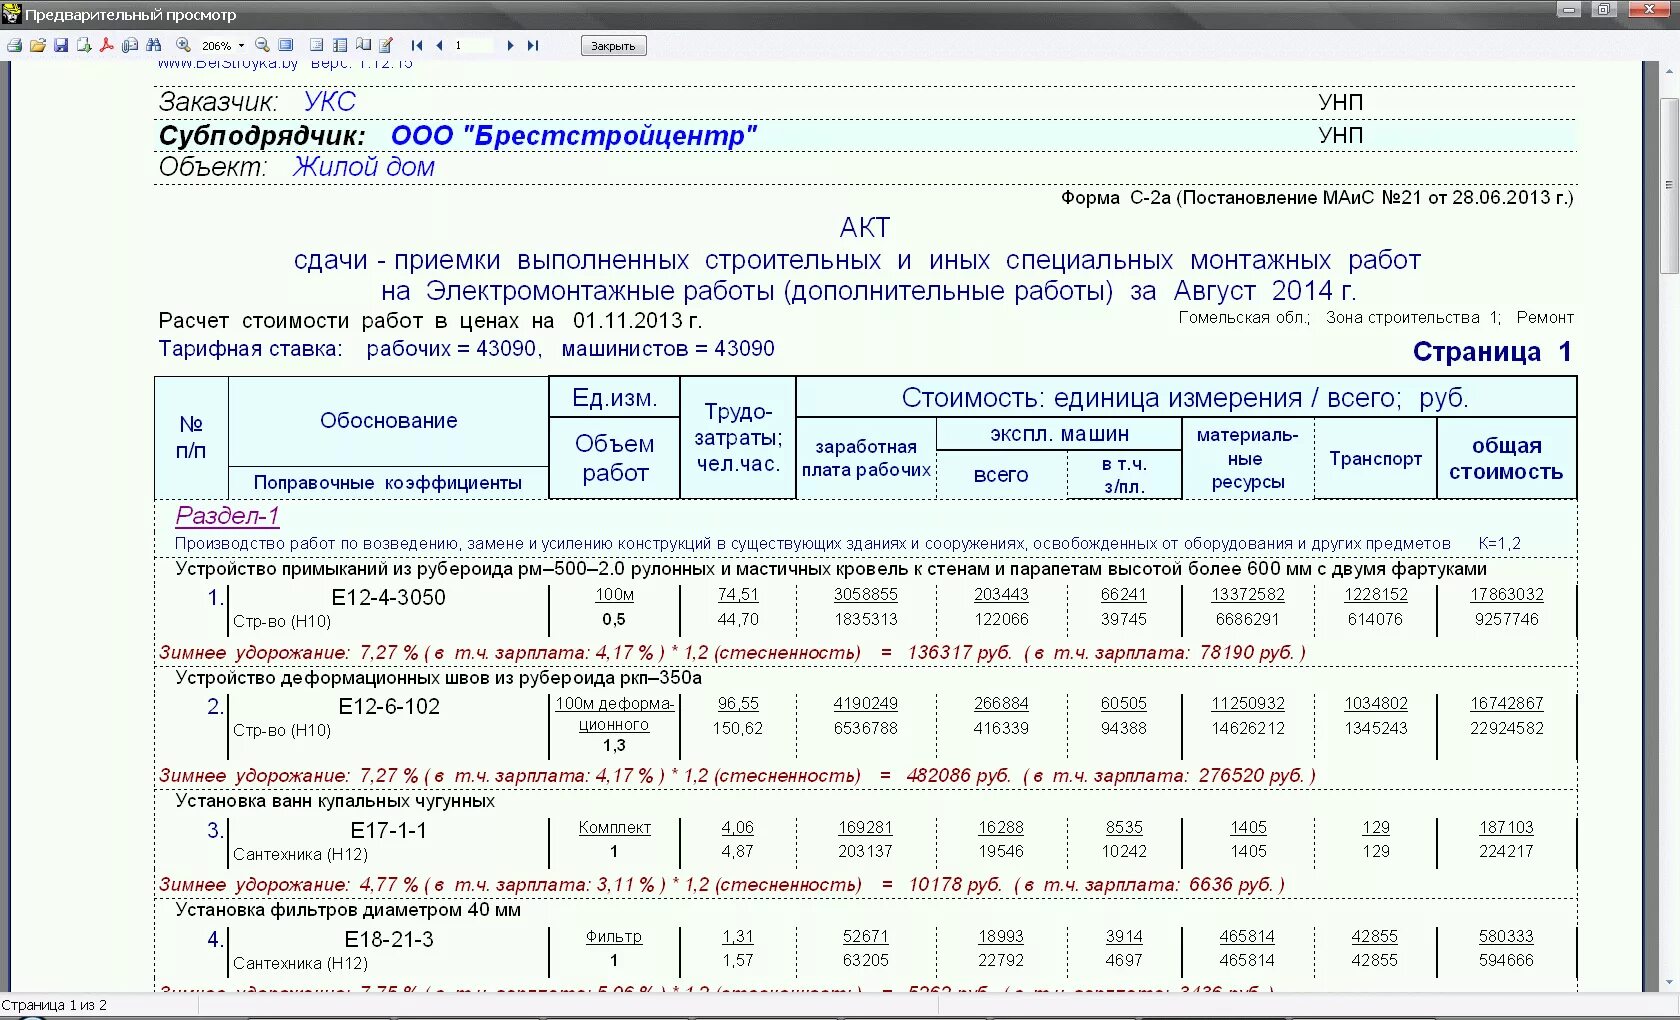Click the code E18-21-3
The image size is (1680, 1020).
[x=389, y=939]
